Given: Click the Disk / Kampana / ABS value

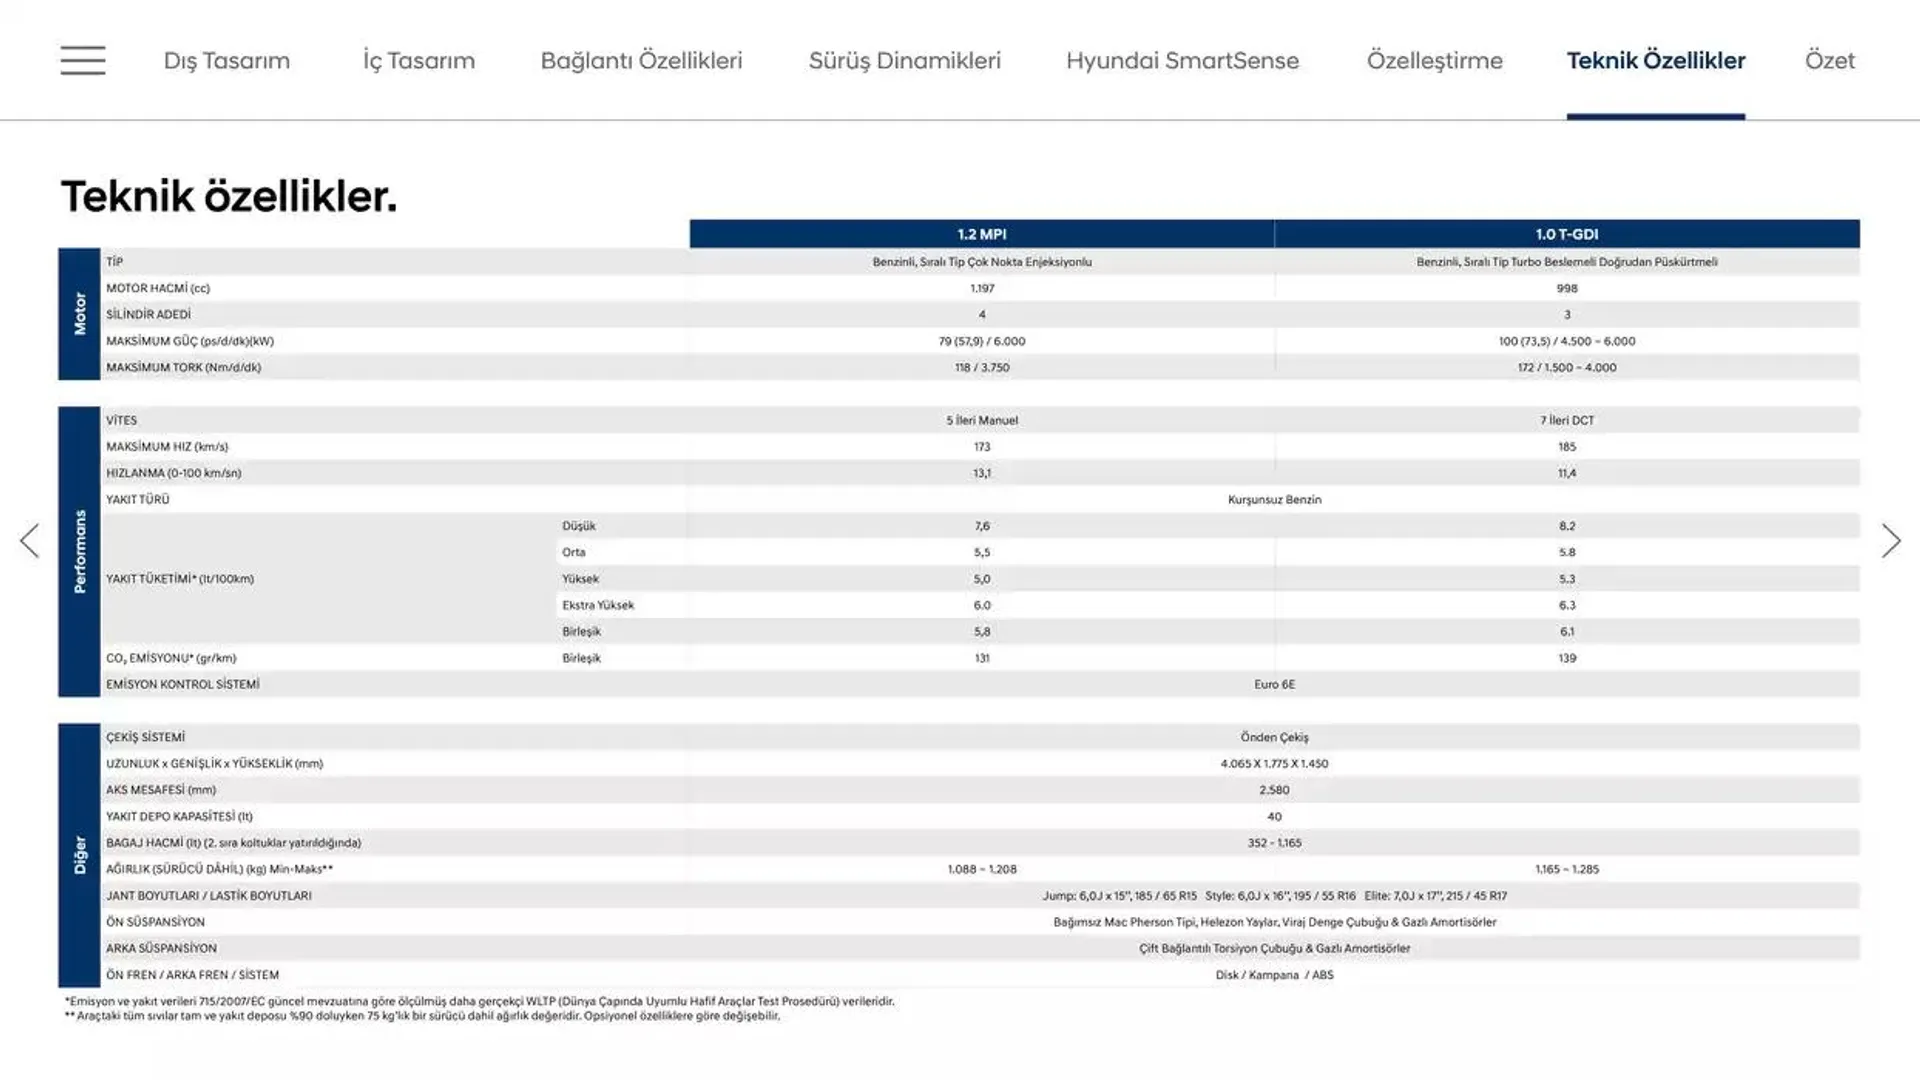Looking at the screenshot, I should [x=1274, y=975].
